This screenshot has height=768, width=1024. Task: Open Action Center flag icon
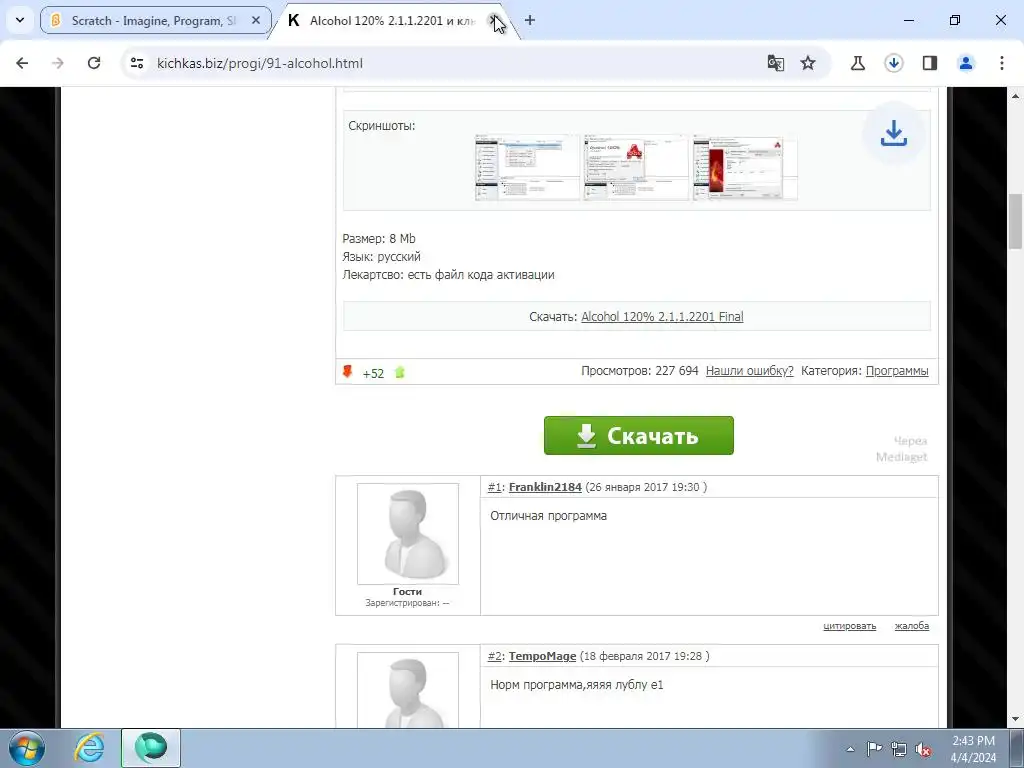[874, 749]
